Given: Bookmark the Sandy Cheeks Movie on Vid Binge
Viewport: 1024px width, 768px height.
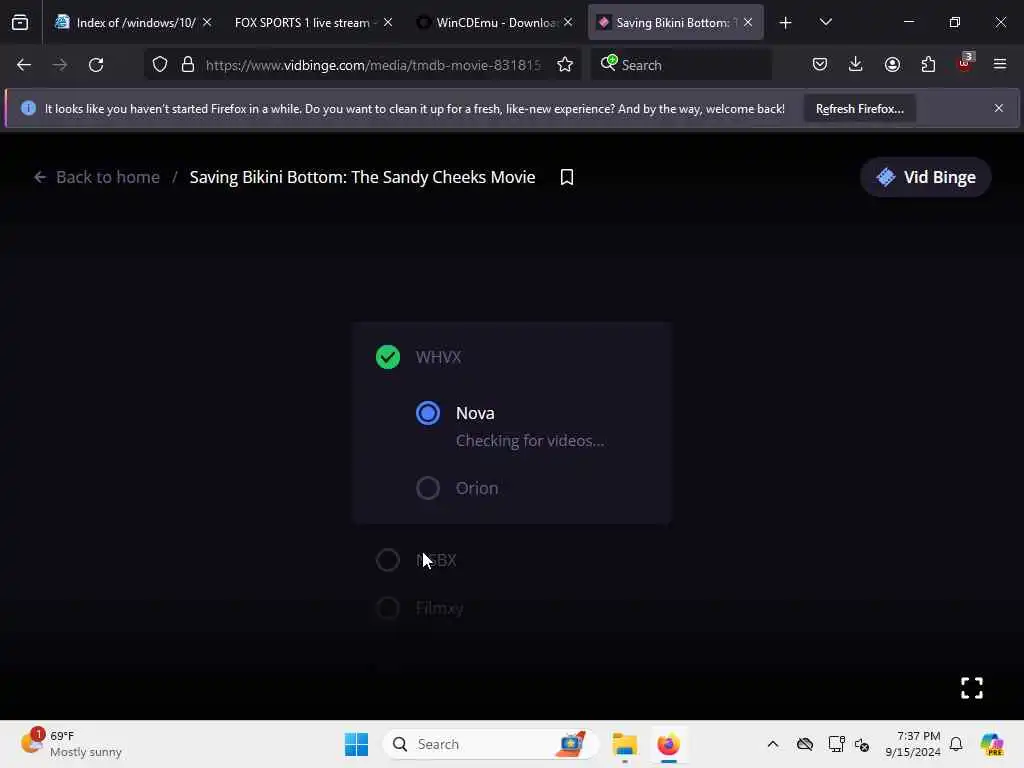Looking at the screenshot, I should click(567, 177).
